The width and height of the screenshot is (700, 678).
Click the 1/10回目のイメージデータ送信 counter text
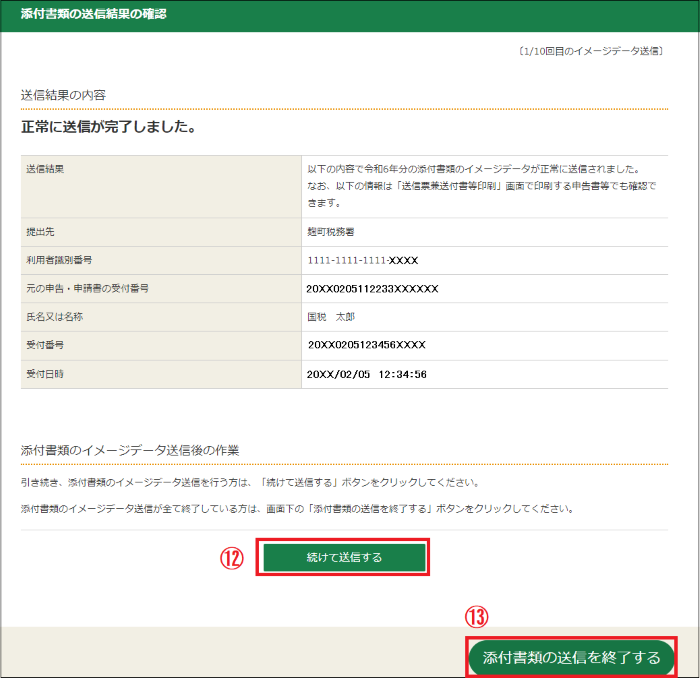click(x=590, y=50)
